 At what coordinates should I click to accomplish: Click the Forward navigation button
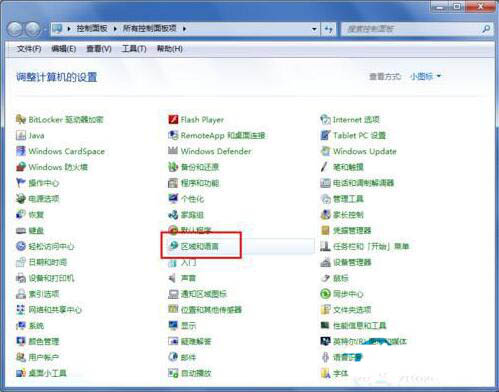pyautogui.click(x=33, y=29)
